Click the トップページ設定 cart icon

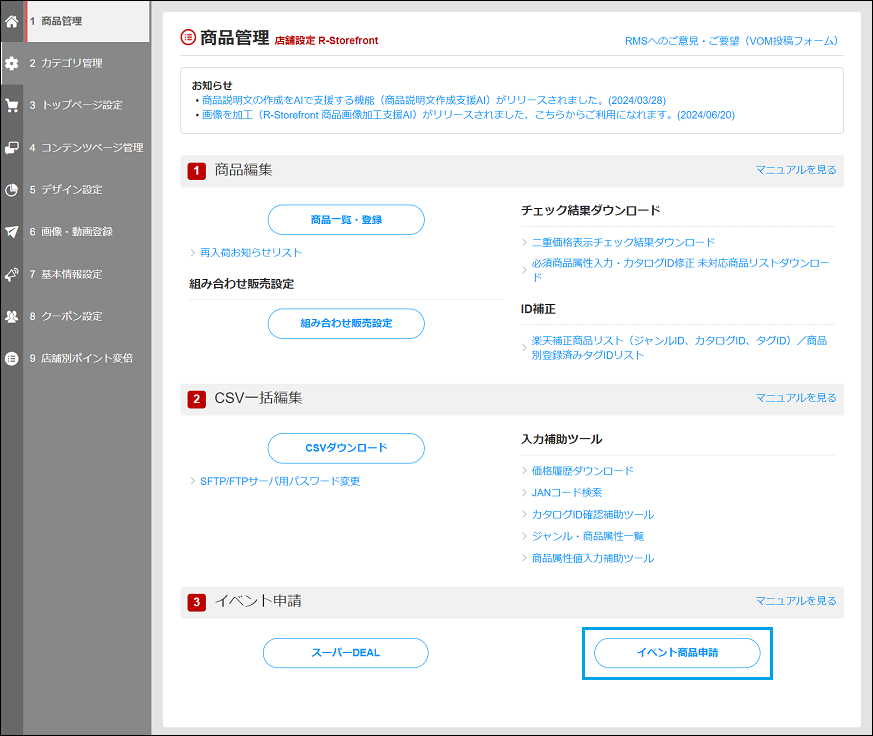pos(12,104)
